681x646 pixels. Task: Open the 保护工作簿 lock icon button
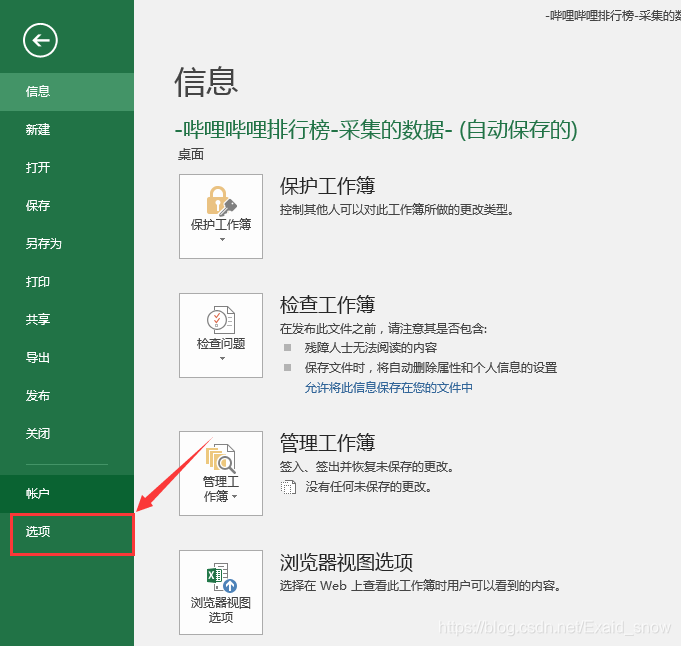pos(221,216)
